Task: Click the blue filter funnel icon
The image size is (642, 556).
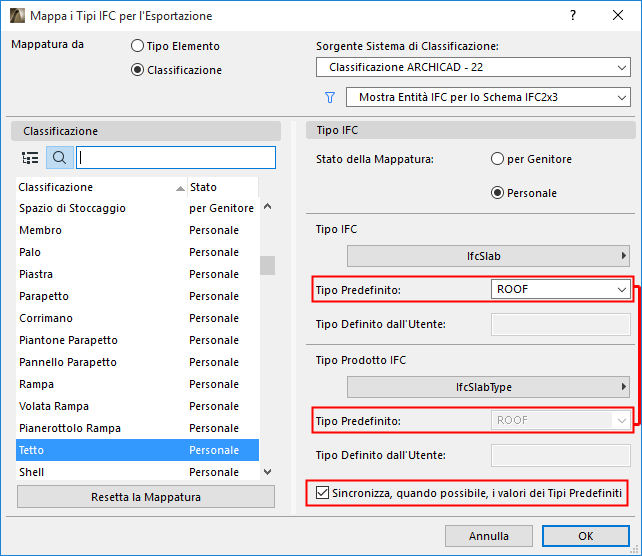Action: (x=330, y=98)
